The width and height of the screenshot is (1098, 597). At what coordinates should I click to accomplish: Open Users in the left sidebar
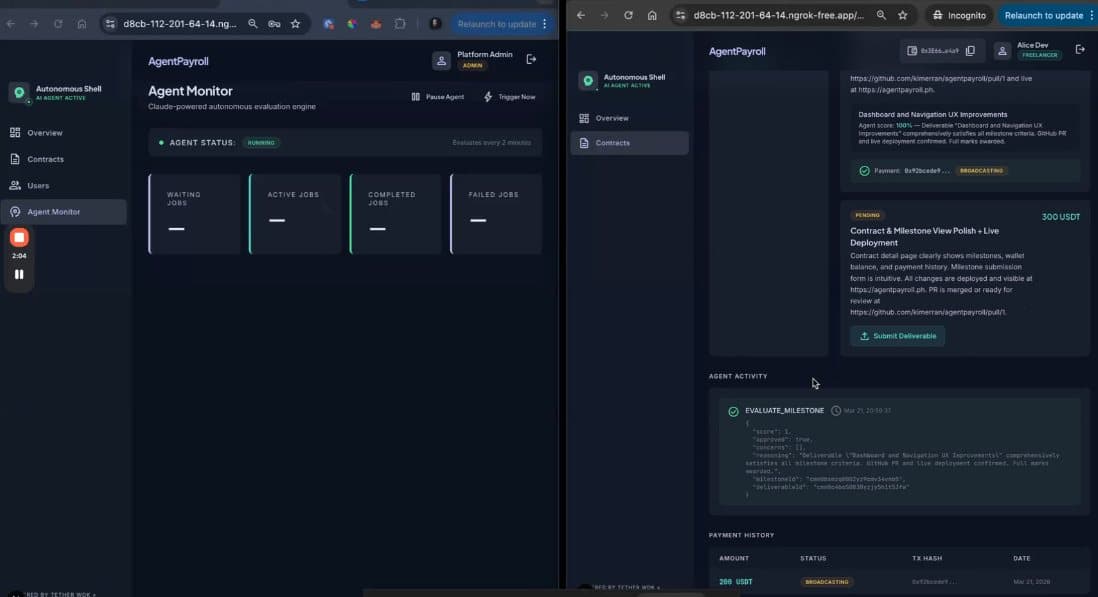point(37,185)
